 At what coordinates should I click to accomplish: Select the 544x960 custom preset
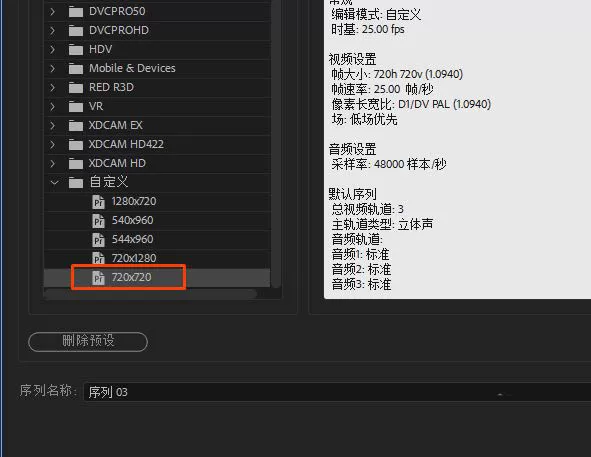132,239
